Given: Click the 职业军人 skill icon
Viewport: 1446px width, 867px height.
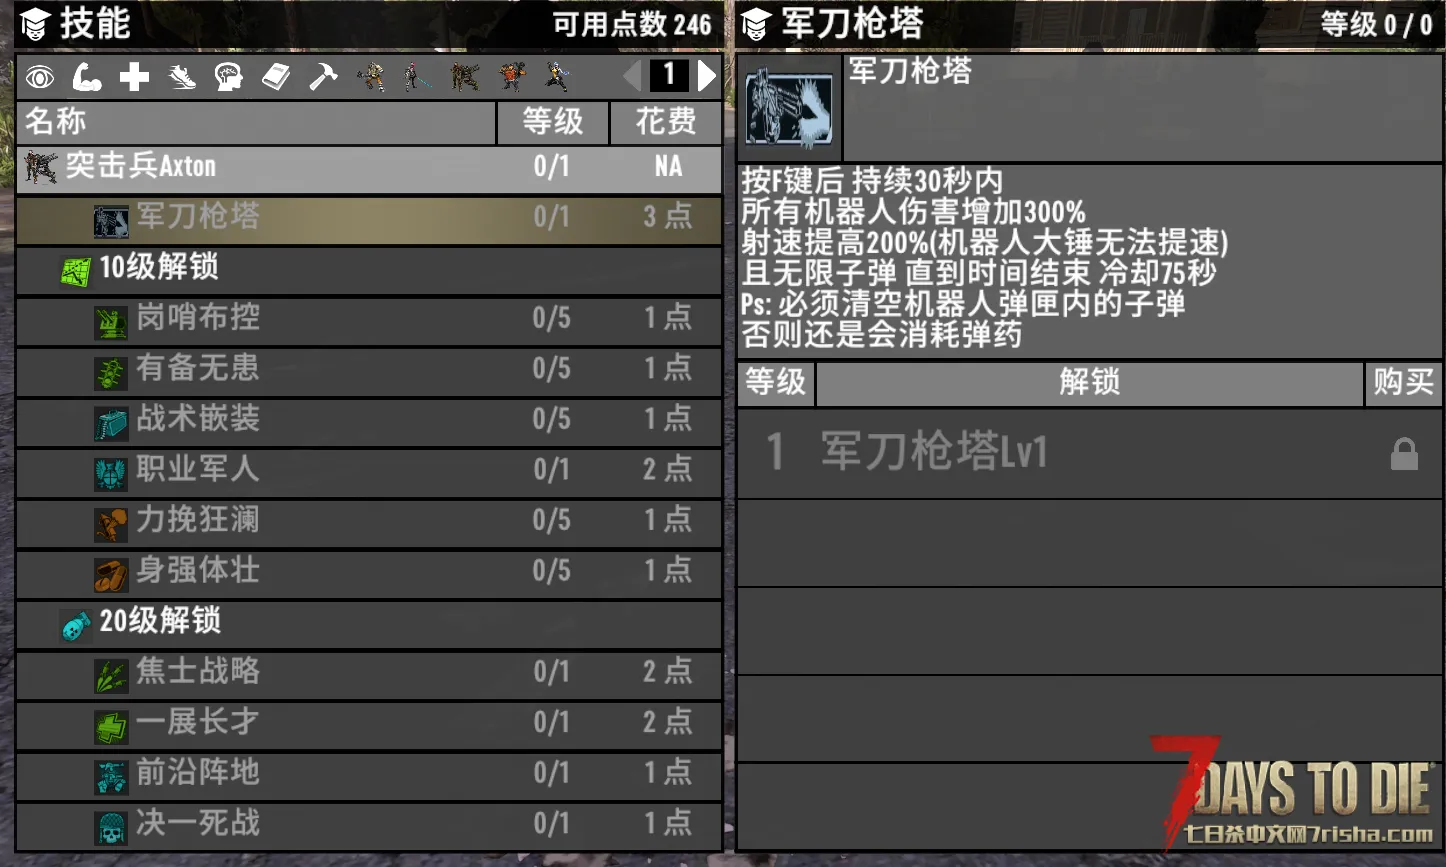Looking at the screenshot, I should pos(111,474).
